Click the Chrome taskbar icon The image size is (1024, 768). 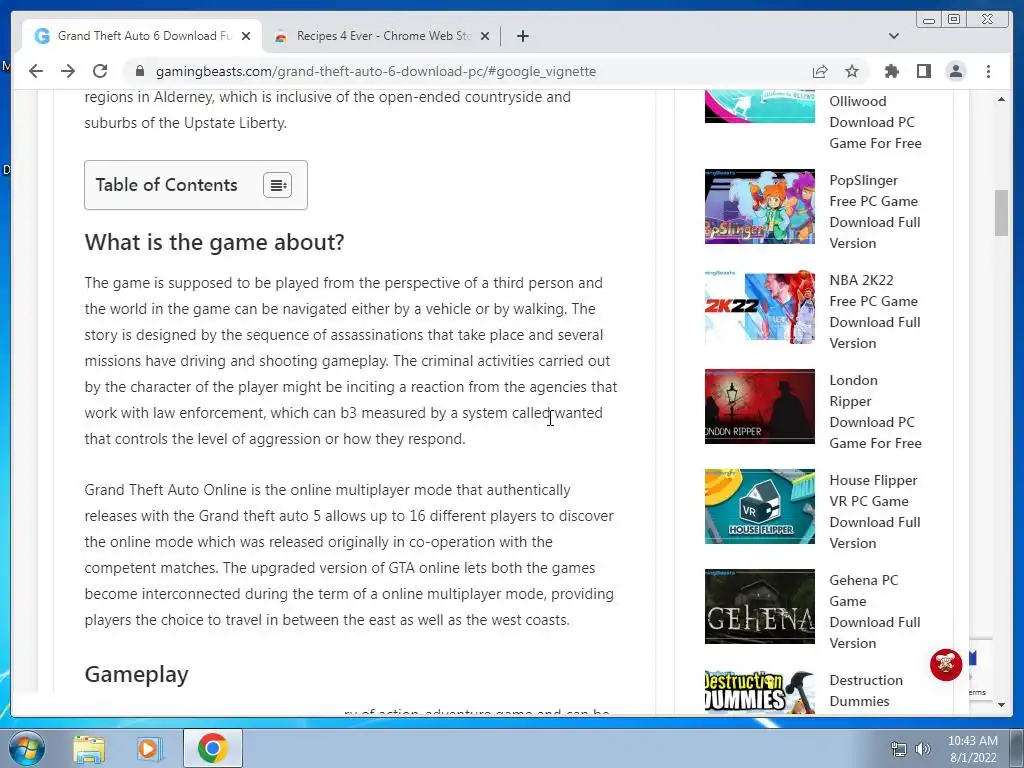[212, 748]
